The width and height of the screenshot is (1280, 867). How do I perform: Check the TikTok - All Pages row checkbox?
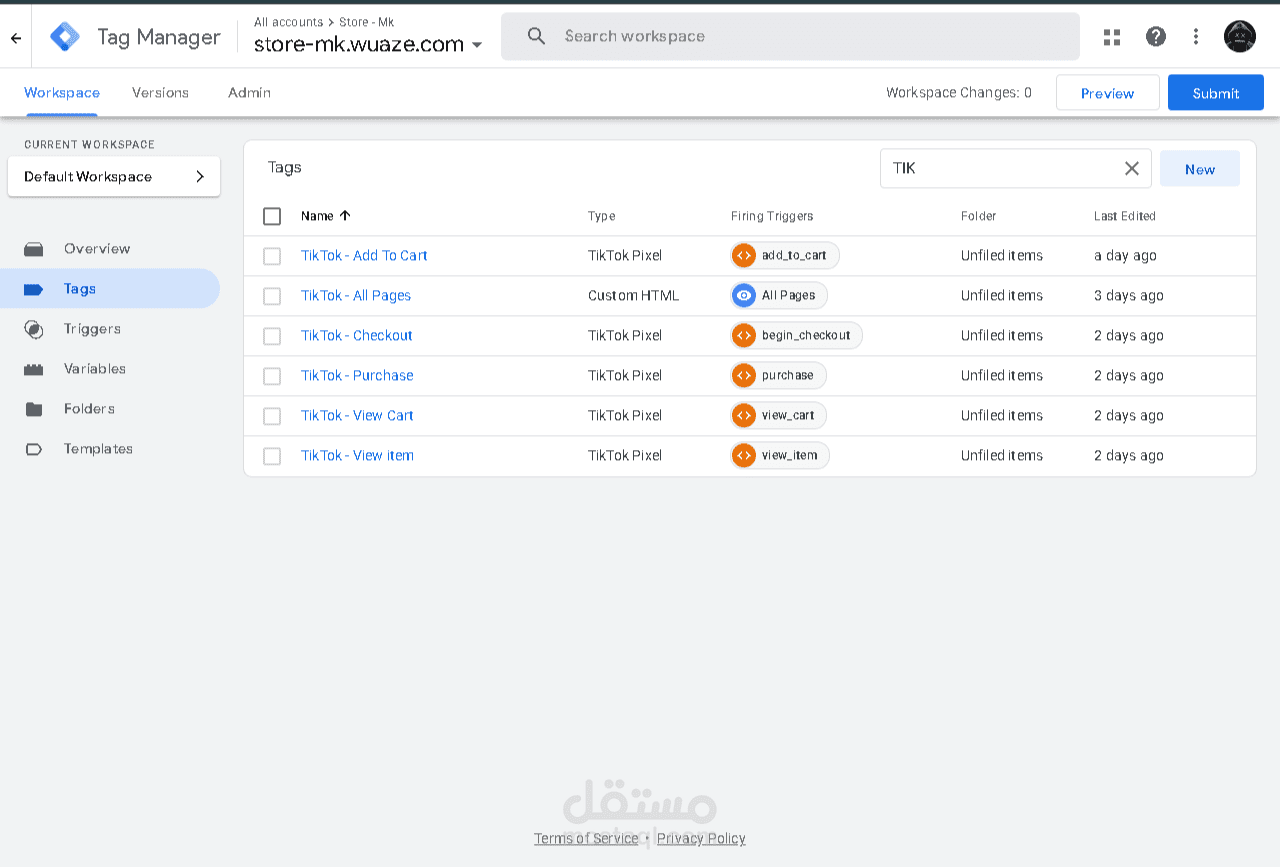tap(272, 296)
